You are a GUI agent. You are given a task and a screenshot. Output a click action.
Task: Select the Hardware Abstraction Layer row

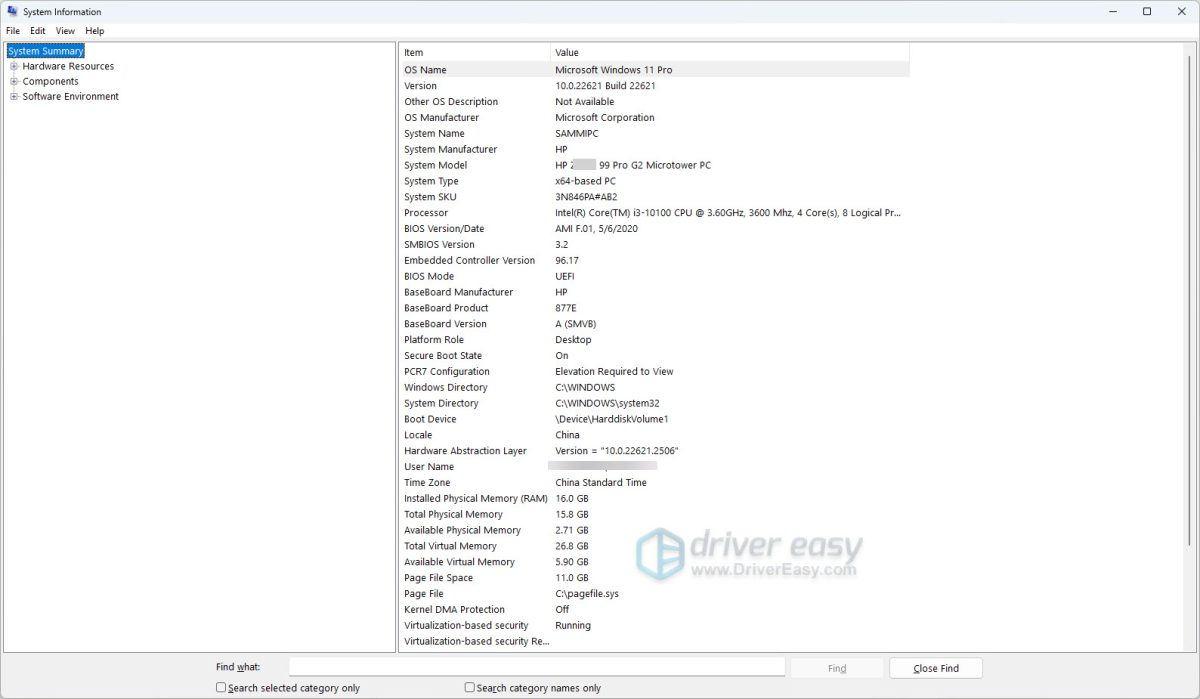tap(655, 451)
